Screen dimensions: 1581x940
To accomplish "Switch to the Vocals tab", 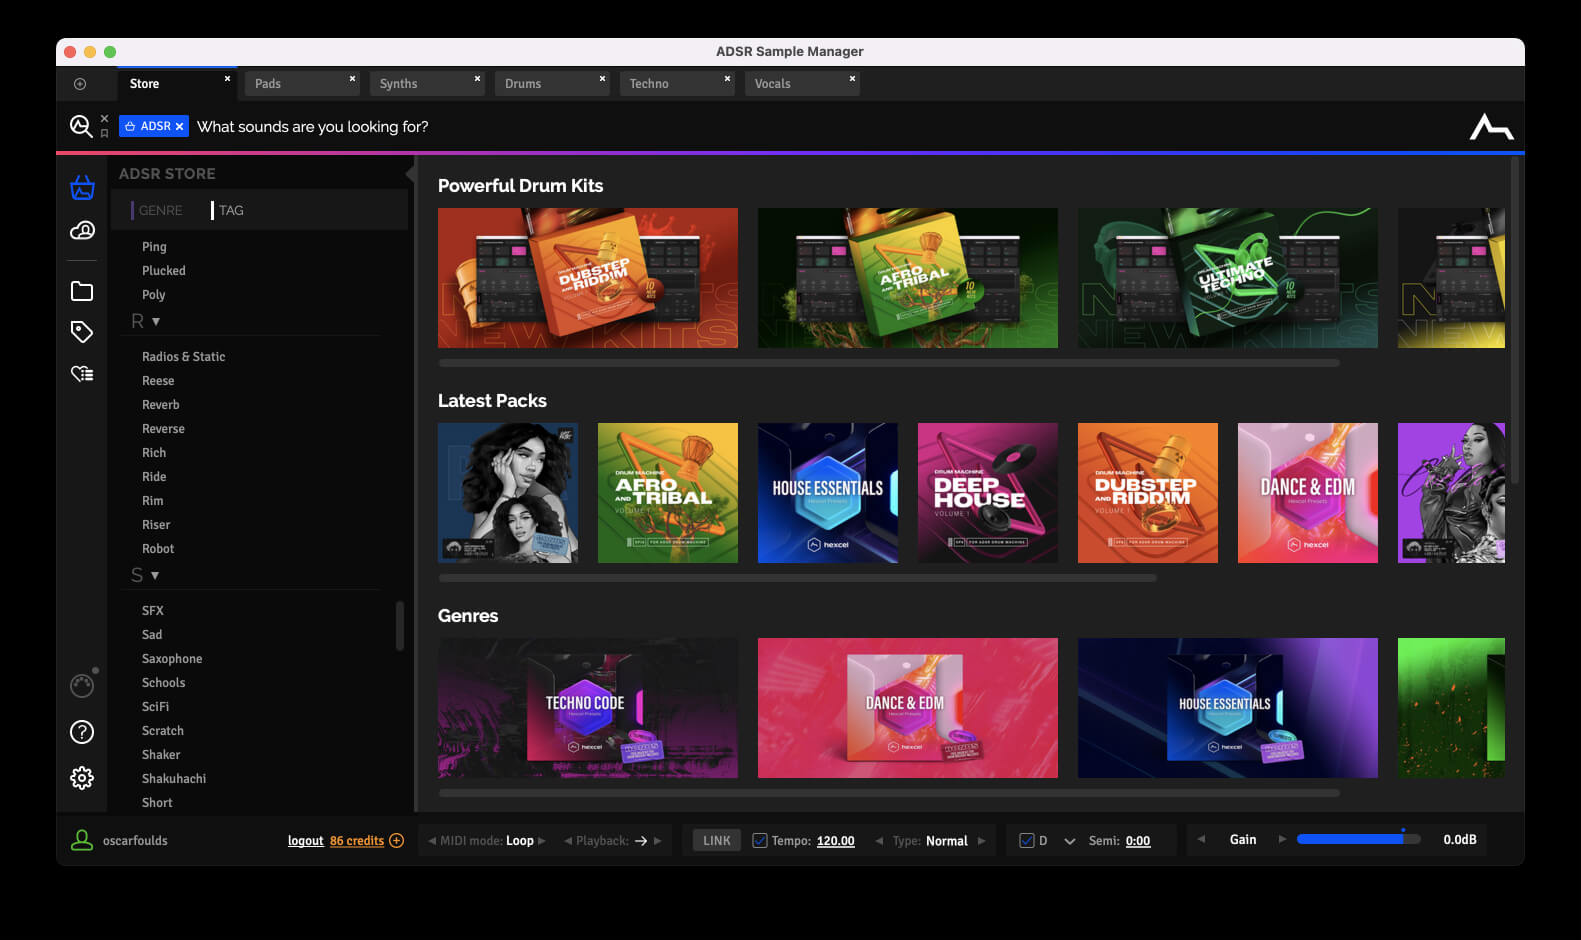I will (802, 83).
